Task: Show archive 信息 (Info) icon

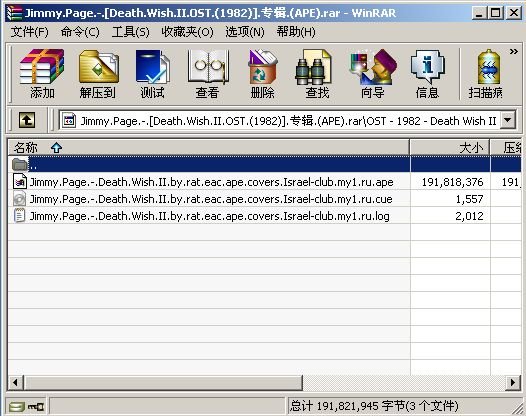Action: pyautogui.click(x=427, y=73)
